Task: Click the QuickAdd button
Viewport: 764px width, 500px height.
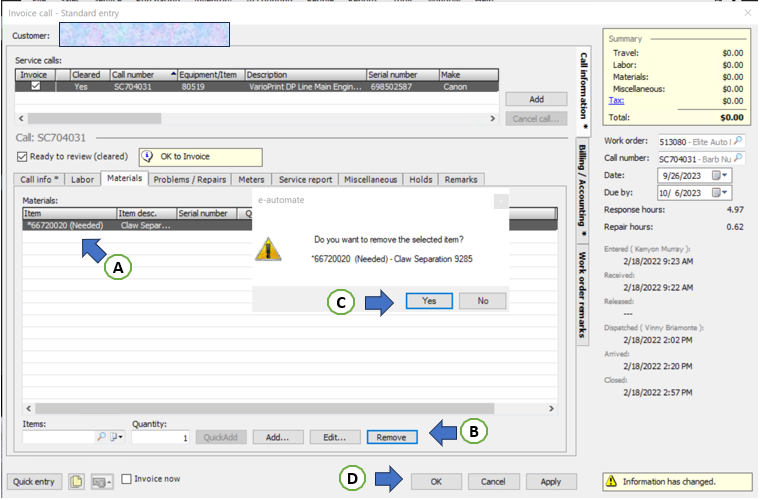Action: click(x=221, y=437)
